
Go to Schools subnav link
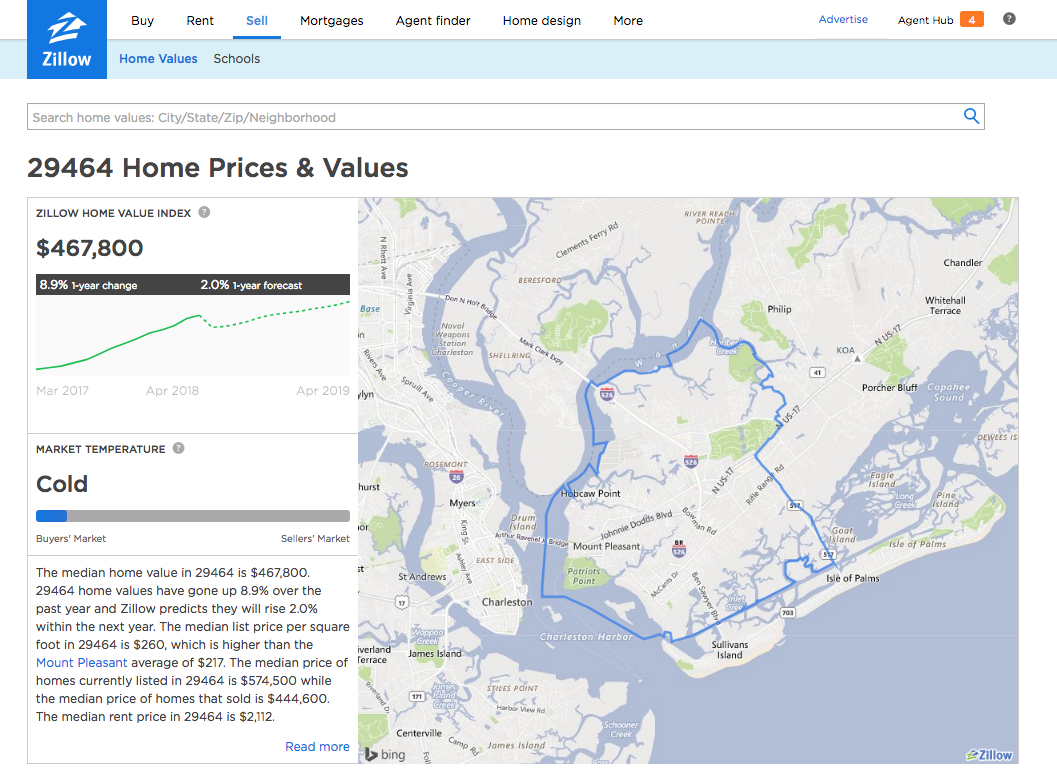click(237, 59)
